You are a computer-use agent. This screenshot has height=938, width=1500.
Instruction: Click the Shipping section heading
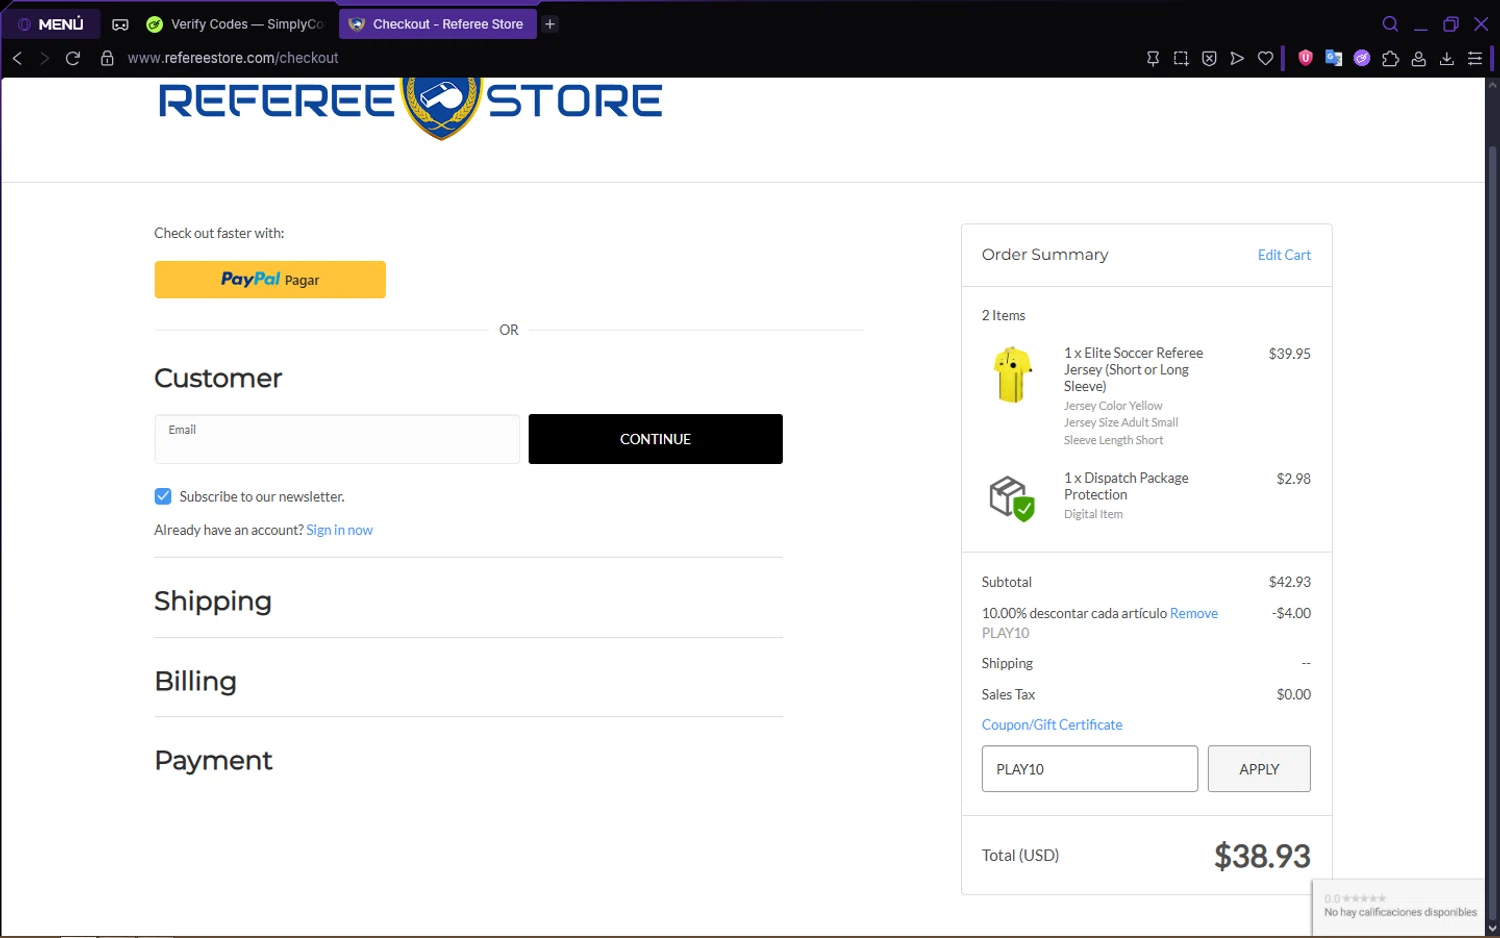pos(213,601)
